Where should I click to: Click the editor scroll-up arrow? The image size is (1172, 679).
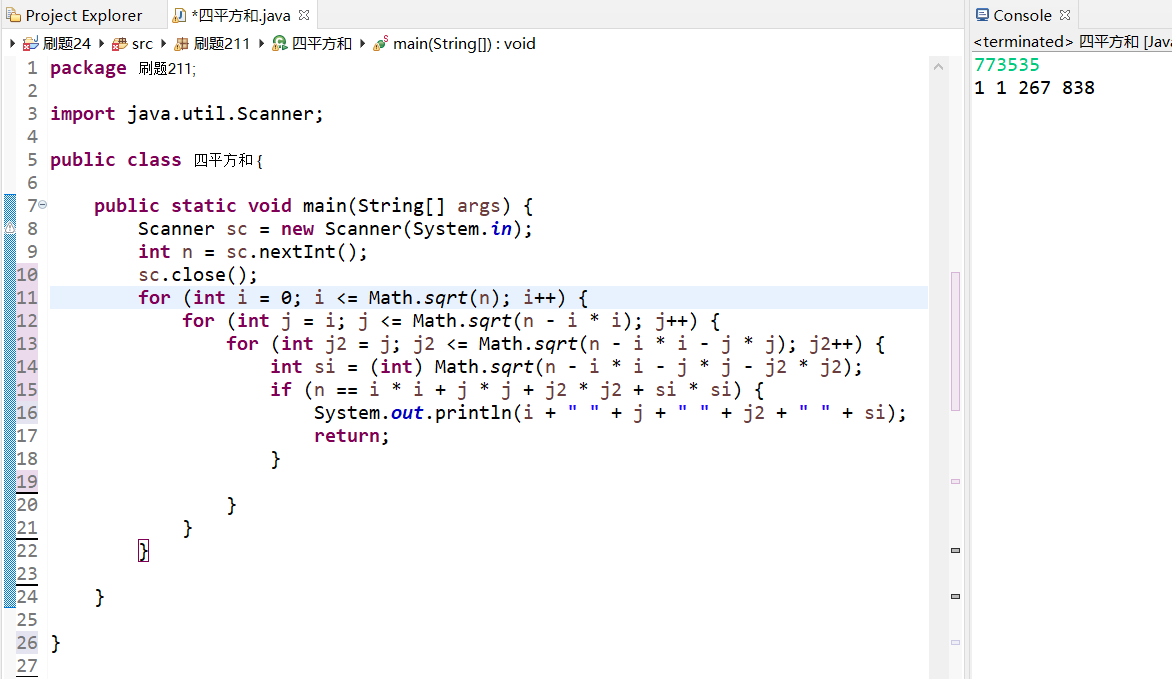(938, 67)
